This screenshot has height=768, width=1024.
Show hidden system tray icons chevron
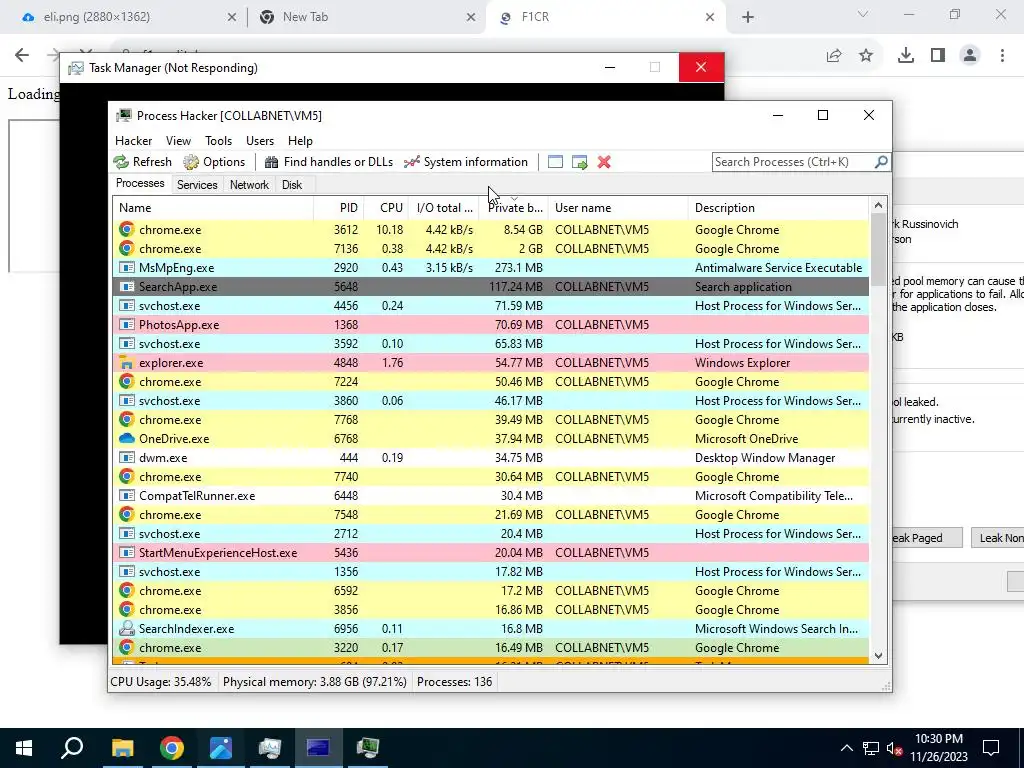pos(846,748)
